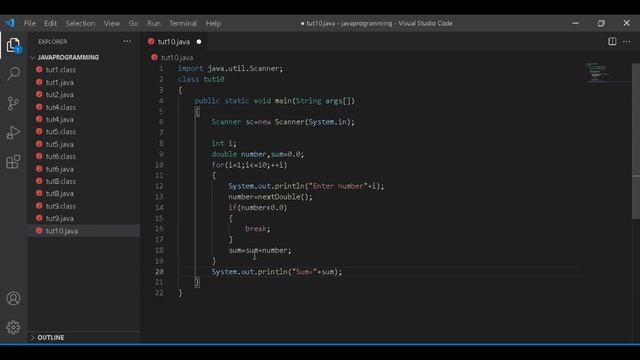Collapse the JAVAPROGRAMMING folder section
640x360 pixels.
tap(68, 58)
